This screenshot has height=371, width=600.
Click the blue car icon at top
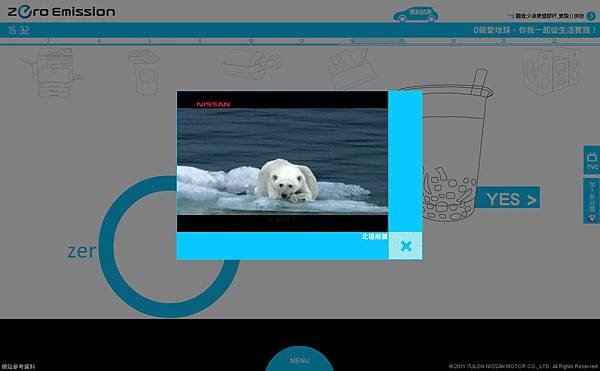coord(416,15)
